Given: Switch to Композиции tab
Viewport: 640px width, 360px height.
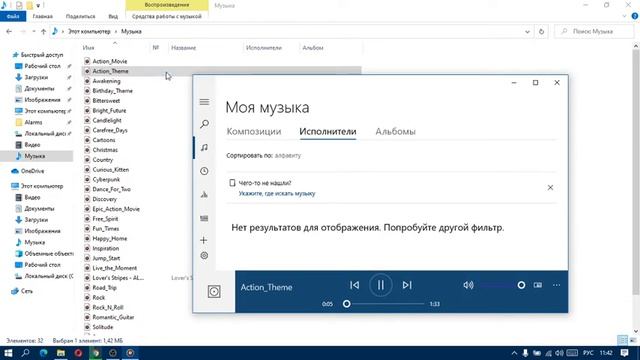Looking at the screenshot, I should click(254, 131).
